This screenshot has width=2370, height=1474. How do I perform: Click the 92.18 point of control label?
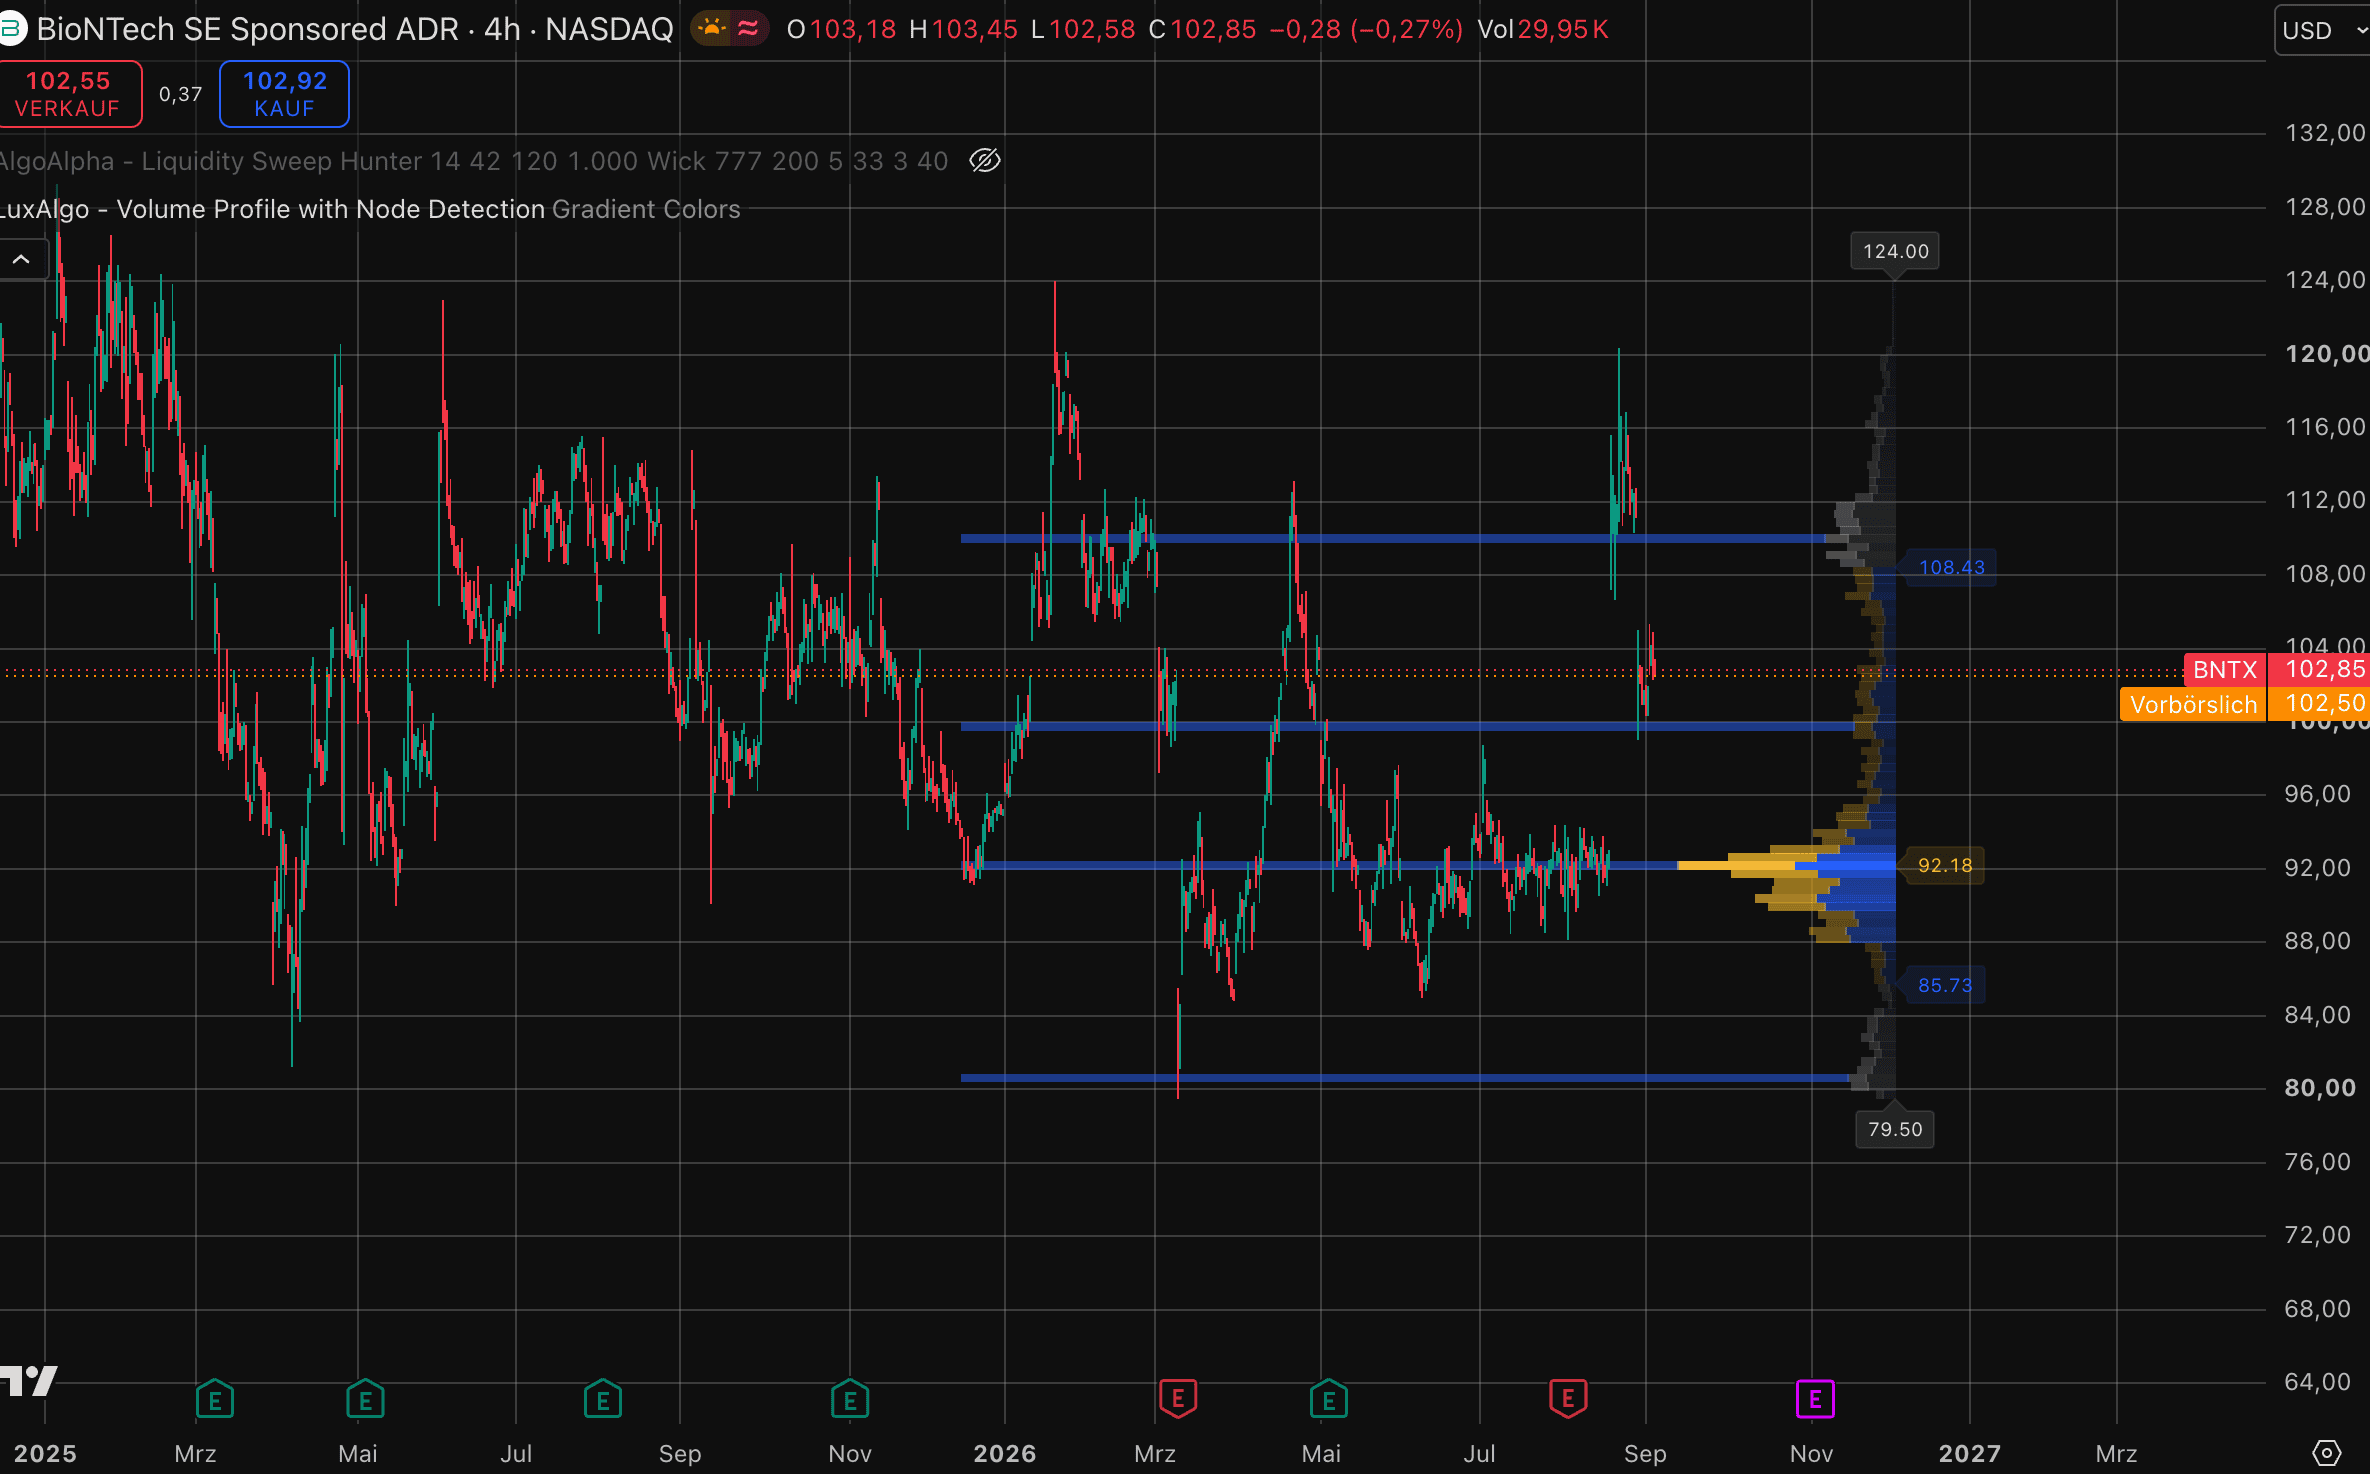[x=1945, y=865]
